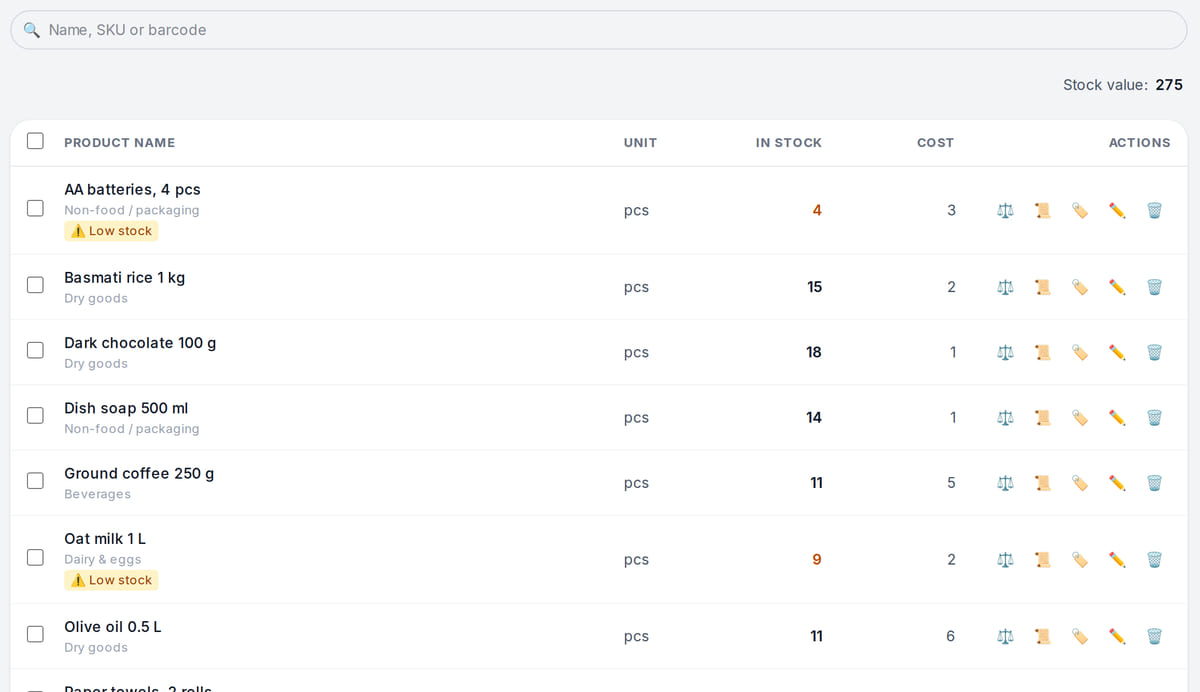The image size is (1200, 692).
Task: Click the scales icon for Dish soap
Action: (1005, 417)
